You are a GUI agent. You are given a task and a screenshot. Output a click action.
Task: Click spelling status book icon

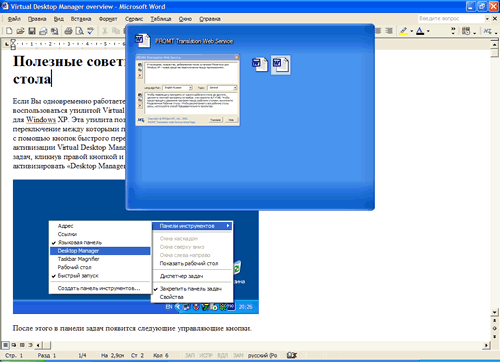(x=292, y=355)
